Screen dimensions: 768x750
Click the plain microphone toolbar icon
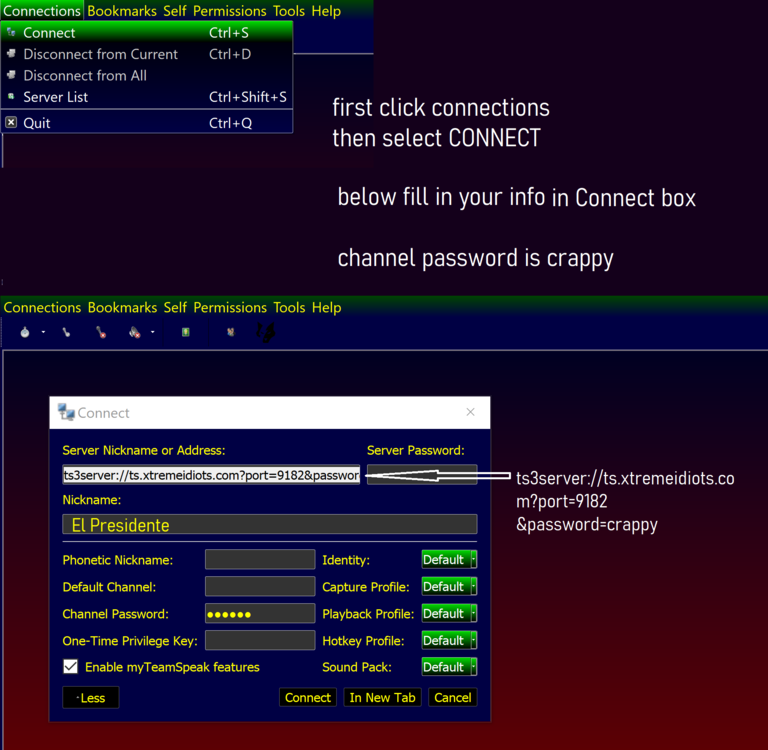(x=66, y=333)
